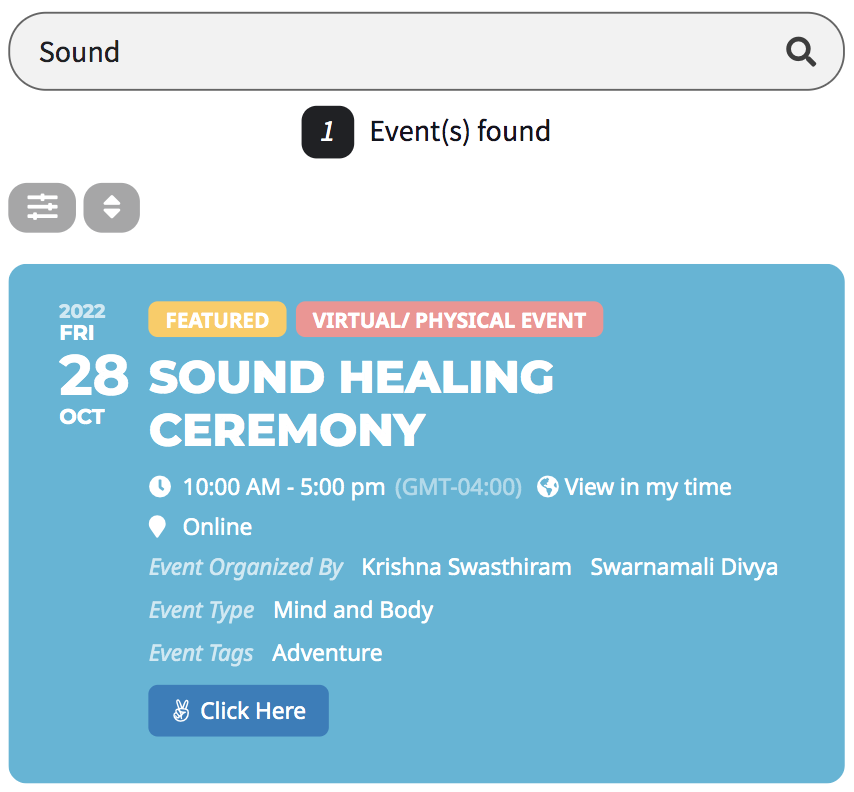Click the Adventure event tag

pyautogui.click(x=327, y=652)
